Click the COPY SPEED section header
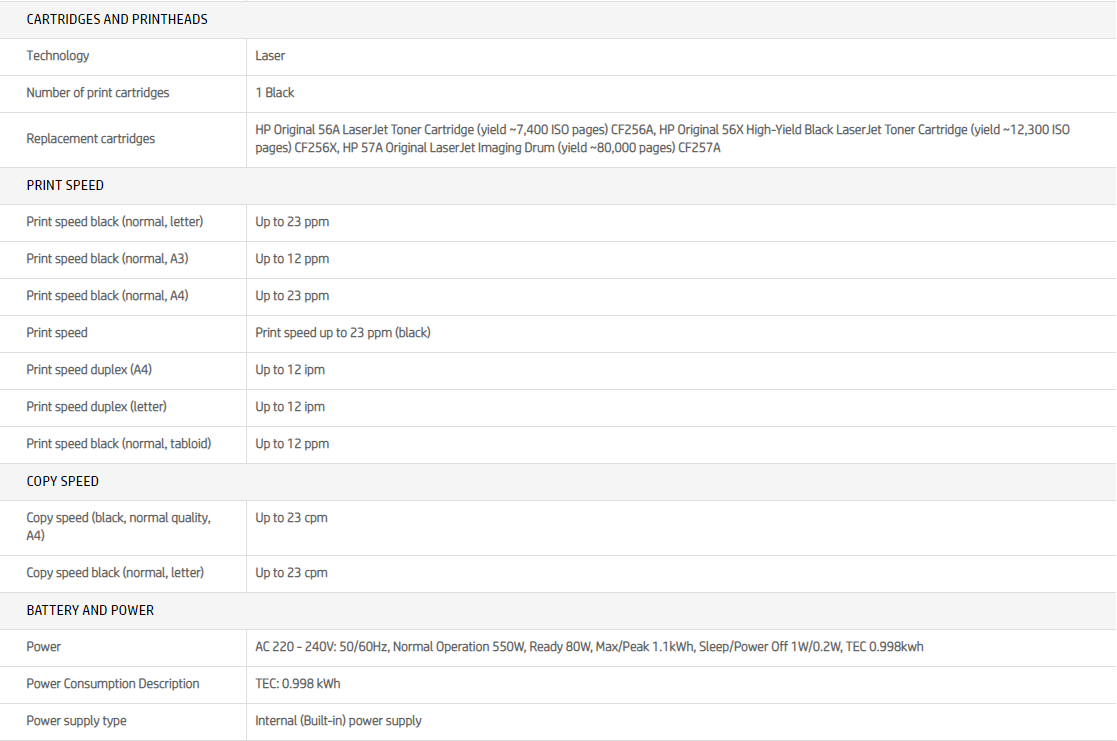Viewport: 1117px width, 741px height. pyautogui.click(x=62, y=481)
